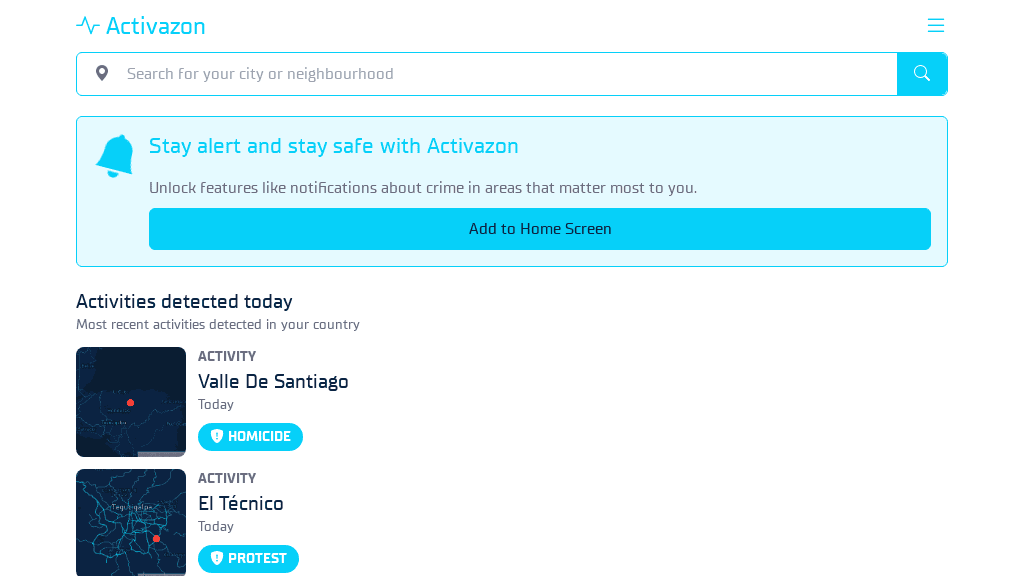The width and height of the screenshot is (1024, 576).
Task: Click Add to Home Screen button
Action: [x=539, y=229]
